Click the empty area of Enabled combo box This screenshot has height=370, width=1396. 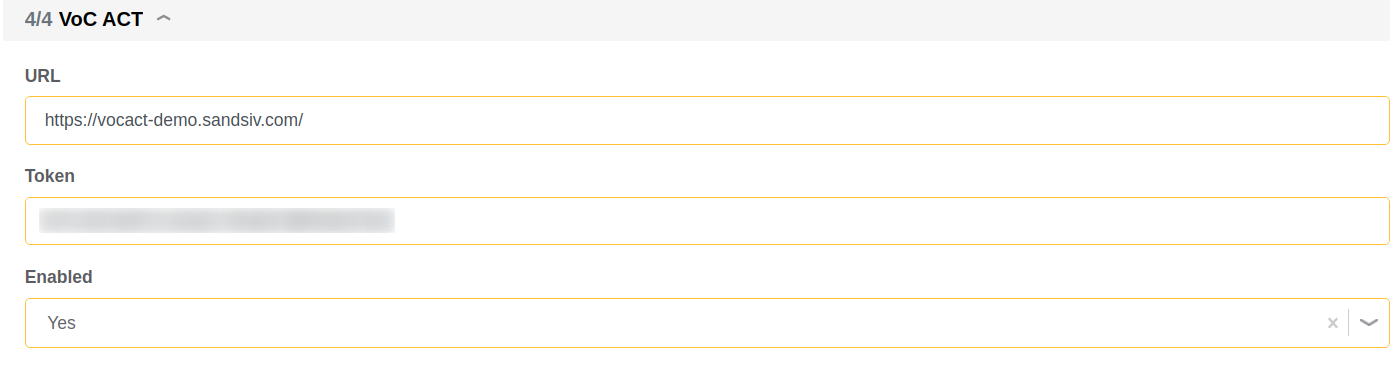tap(700, 323)
